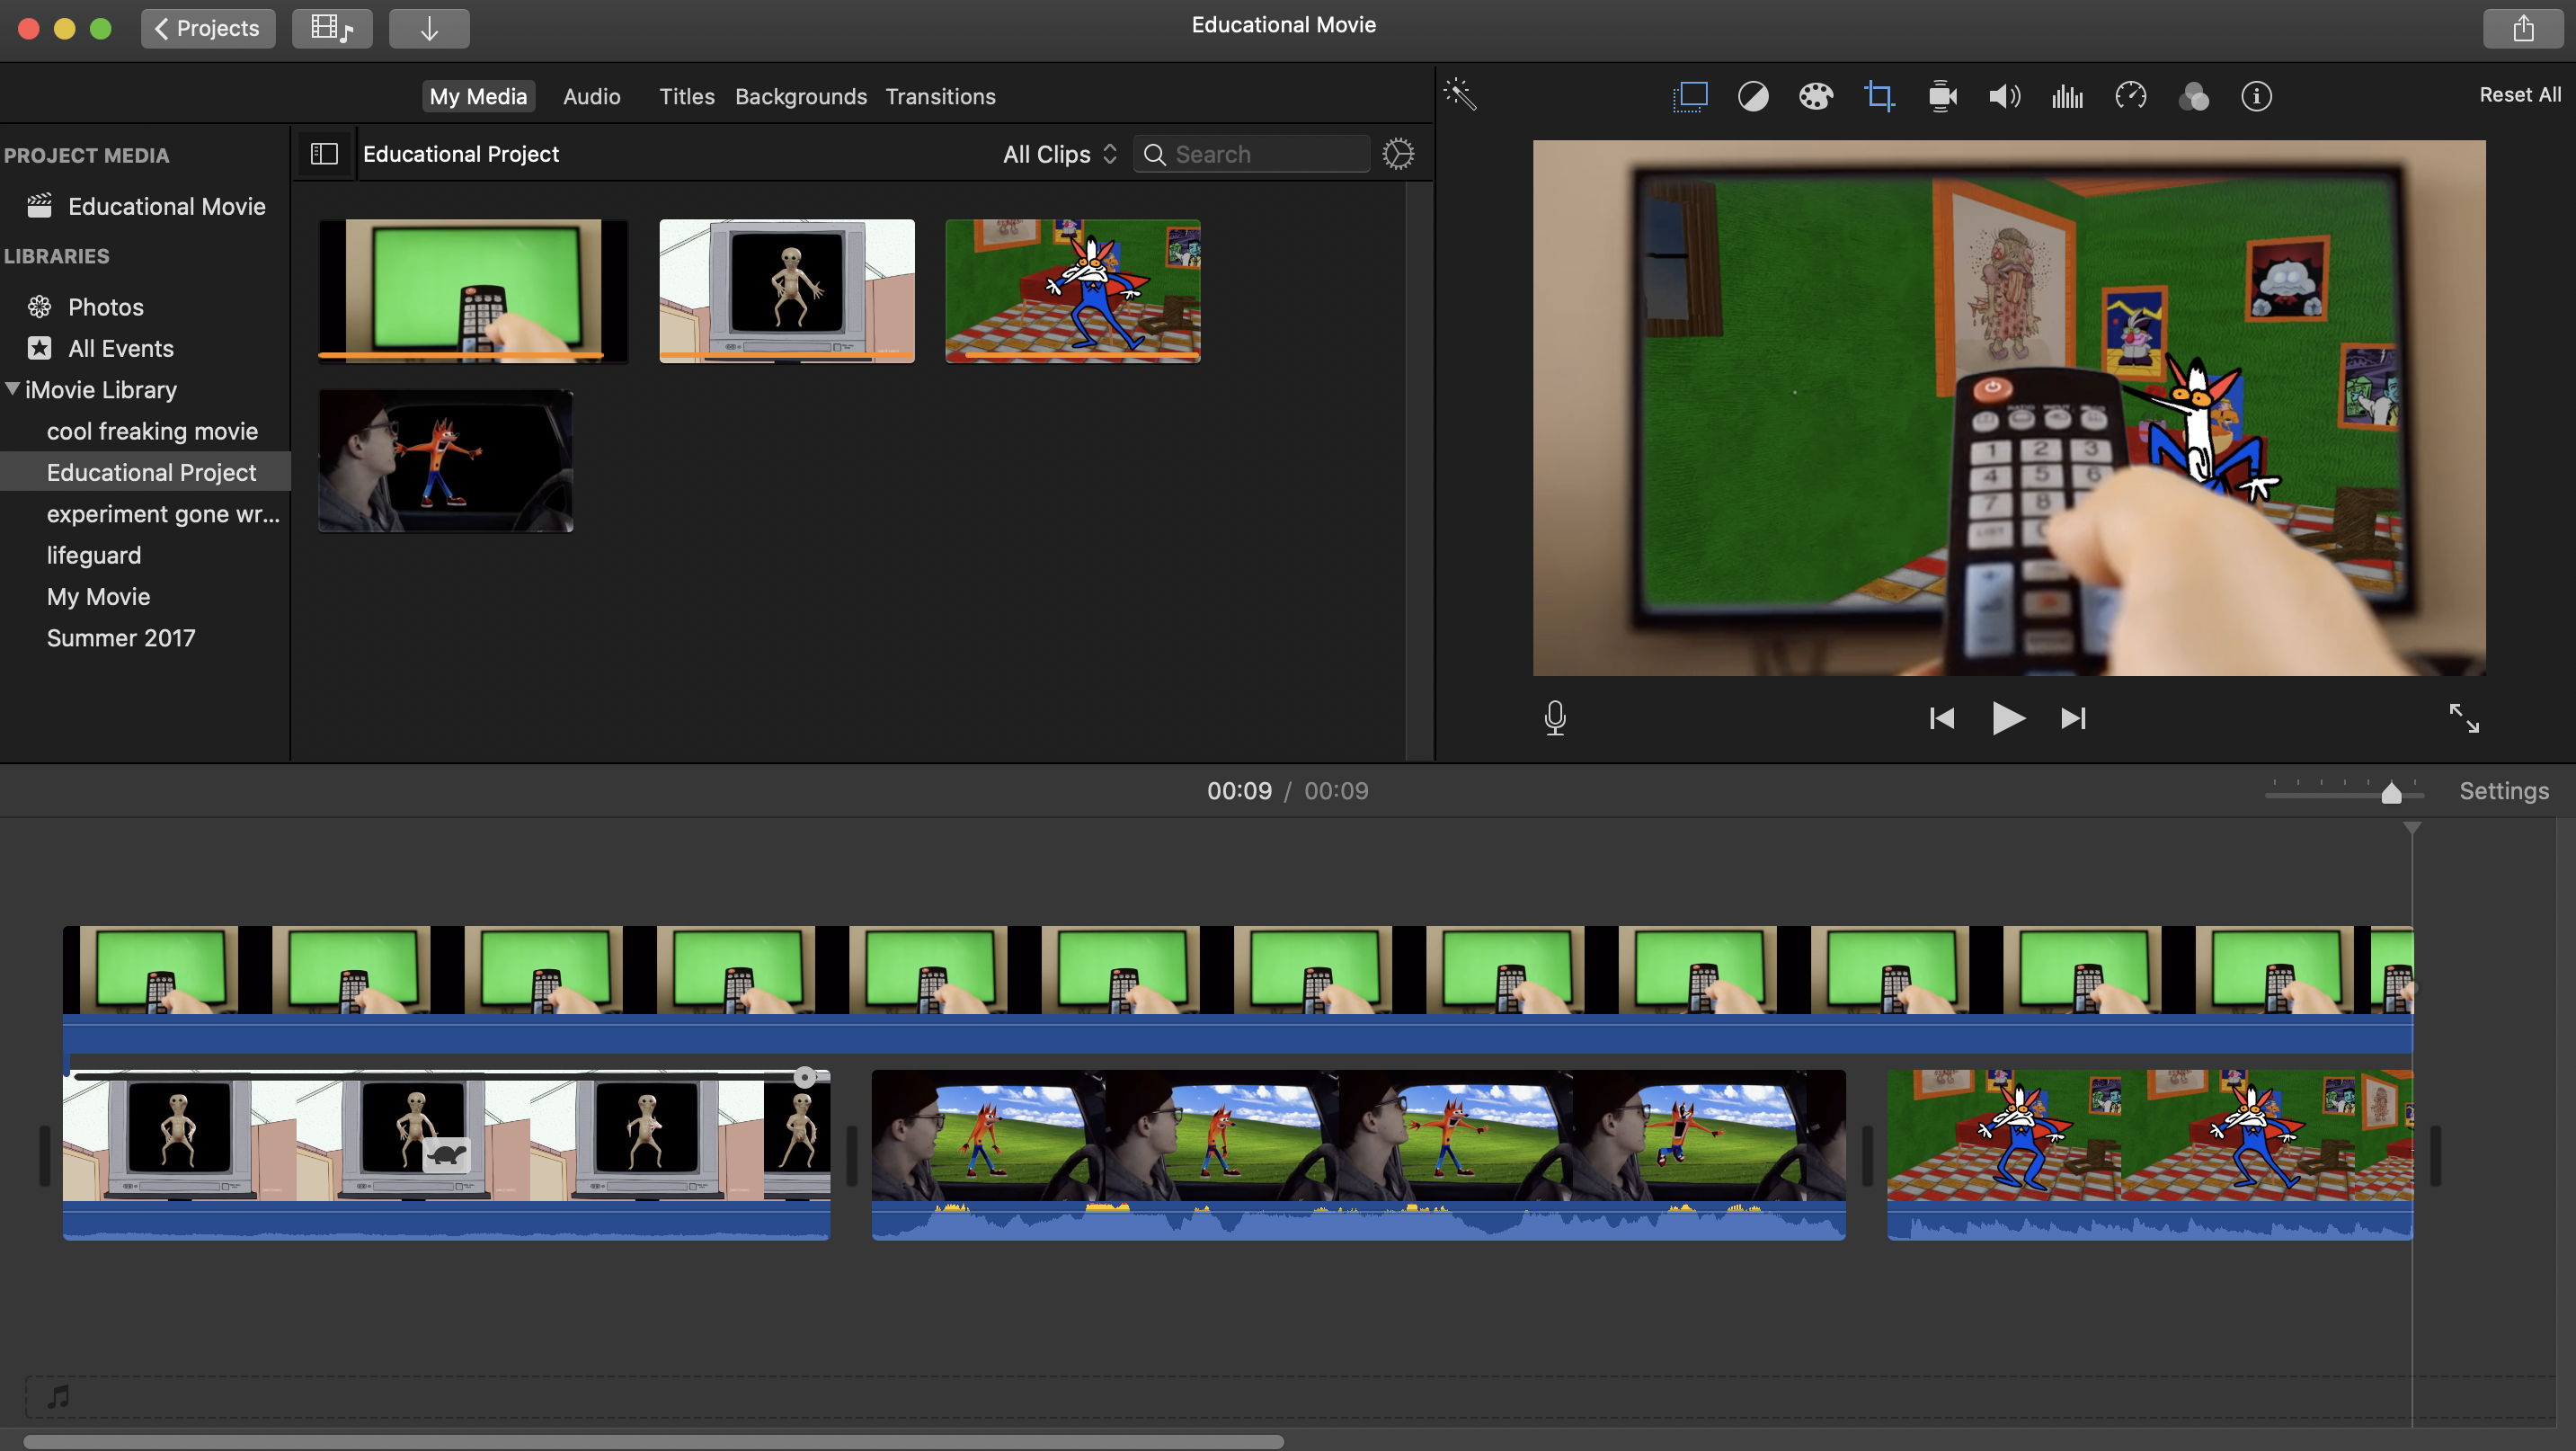
Task: Select All Events in the sidebar
Action: 120,348
